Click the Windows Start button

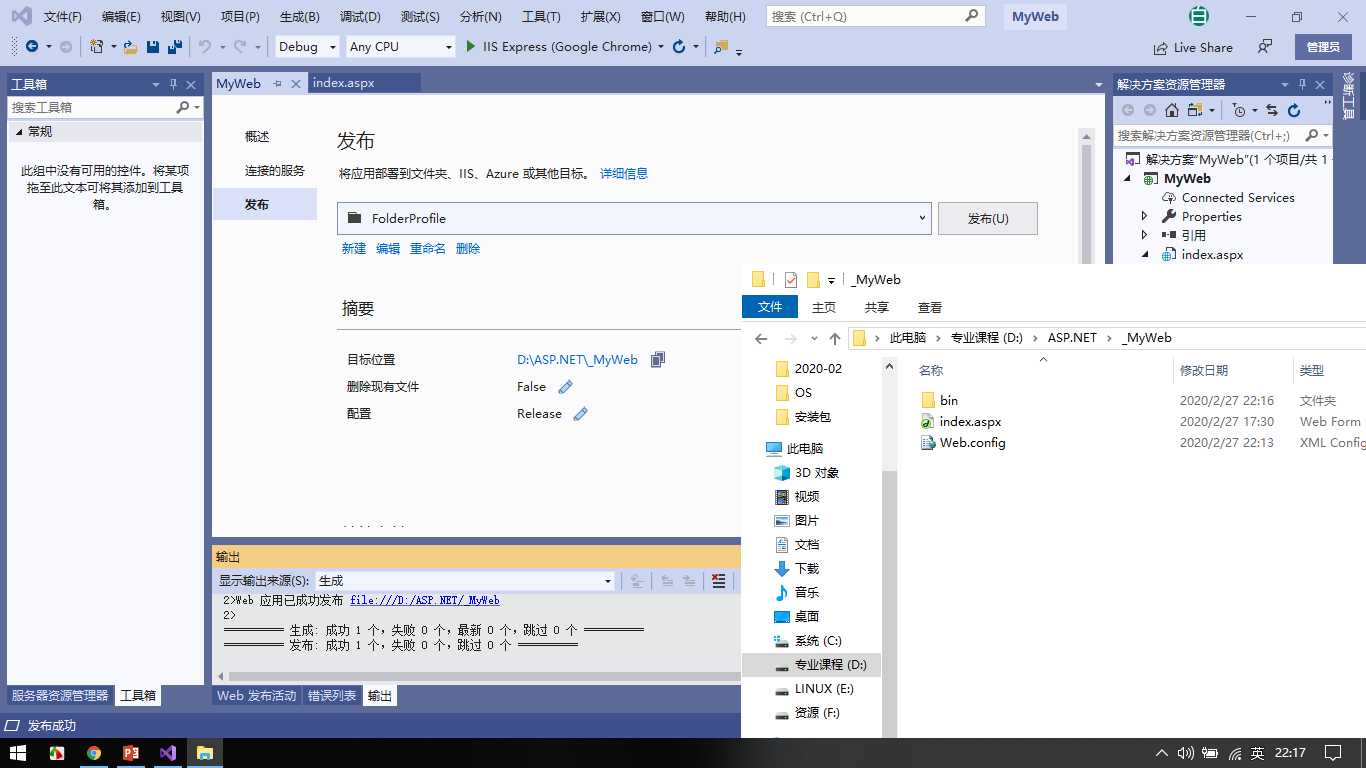pos(18,753)
